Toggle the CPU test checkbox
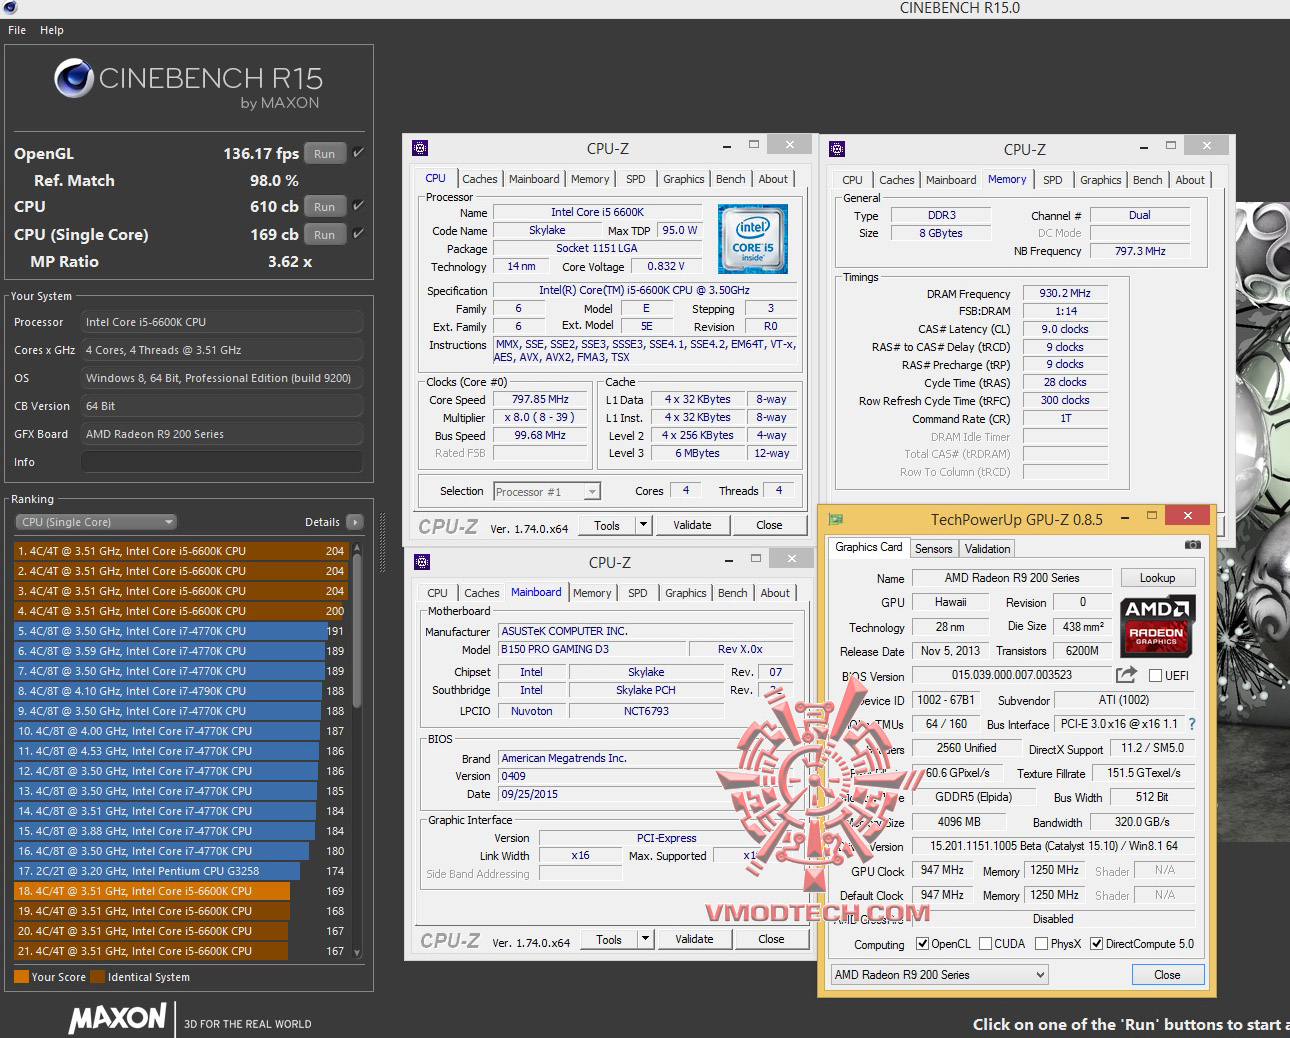The image size is (1290, 1038). pyautogui.click(x=358, y=206)
